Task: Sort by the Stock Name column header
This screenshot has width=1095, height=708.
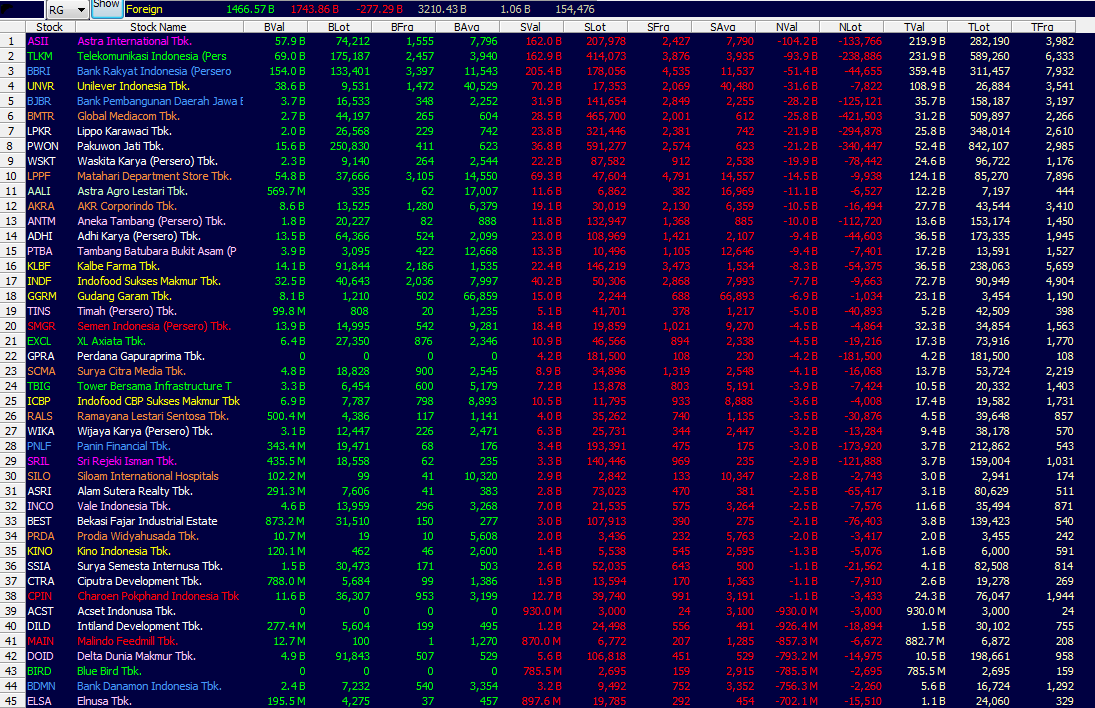Action: [159, 27]
